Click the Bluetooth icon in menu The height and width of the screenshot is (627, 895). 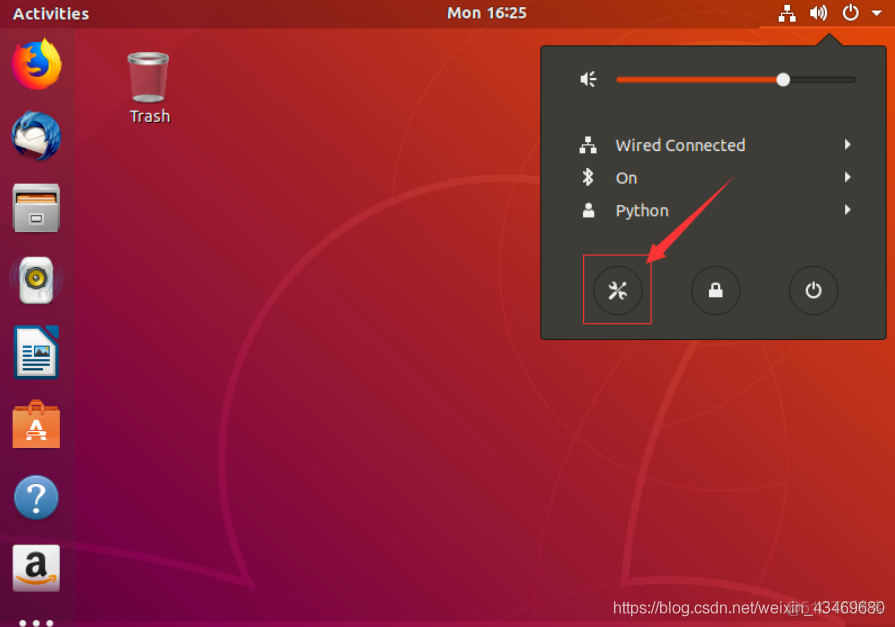tap(588, 178)
